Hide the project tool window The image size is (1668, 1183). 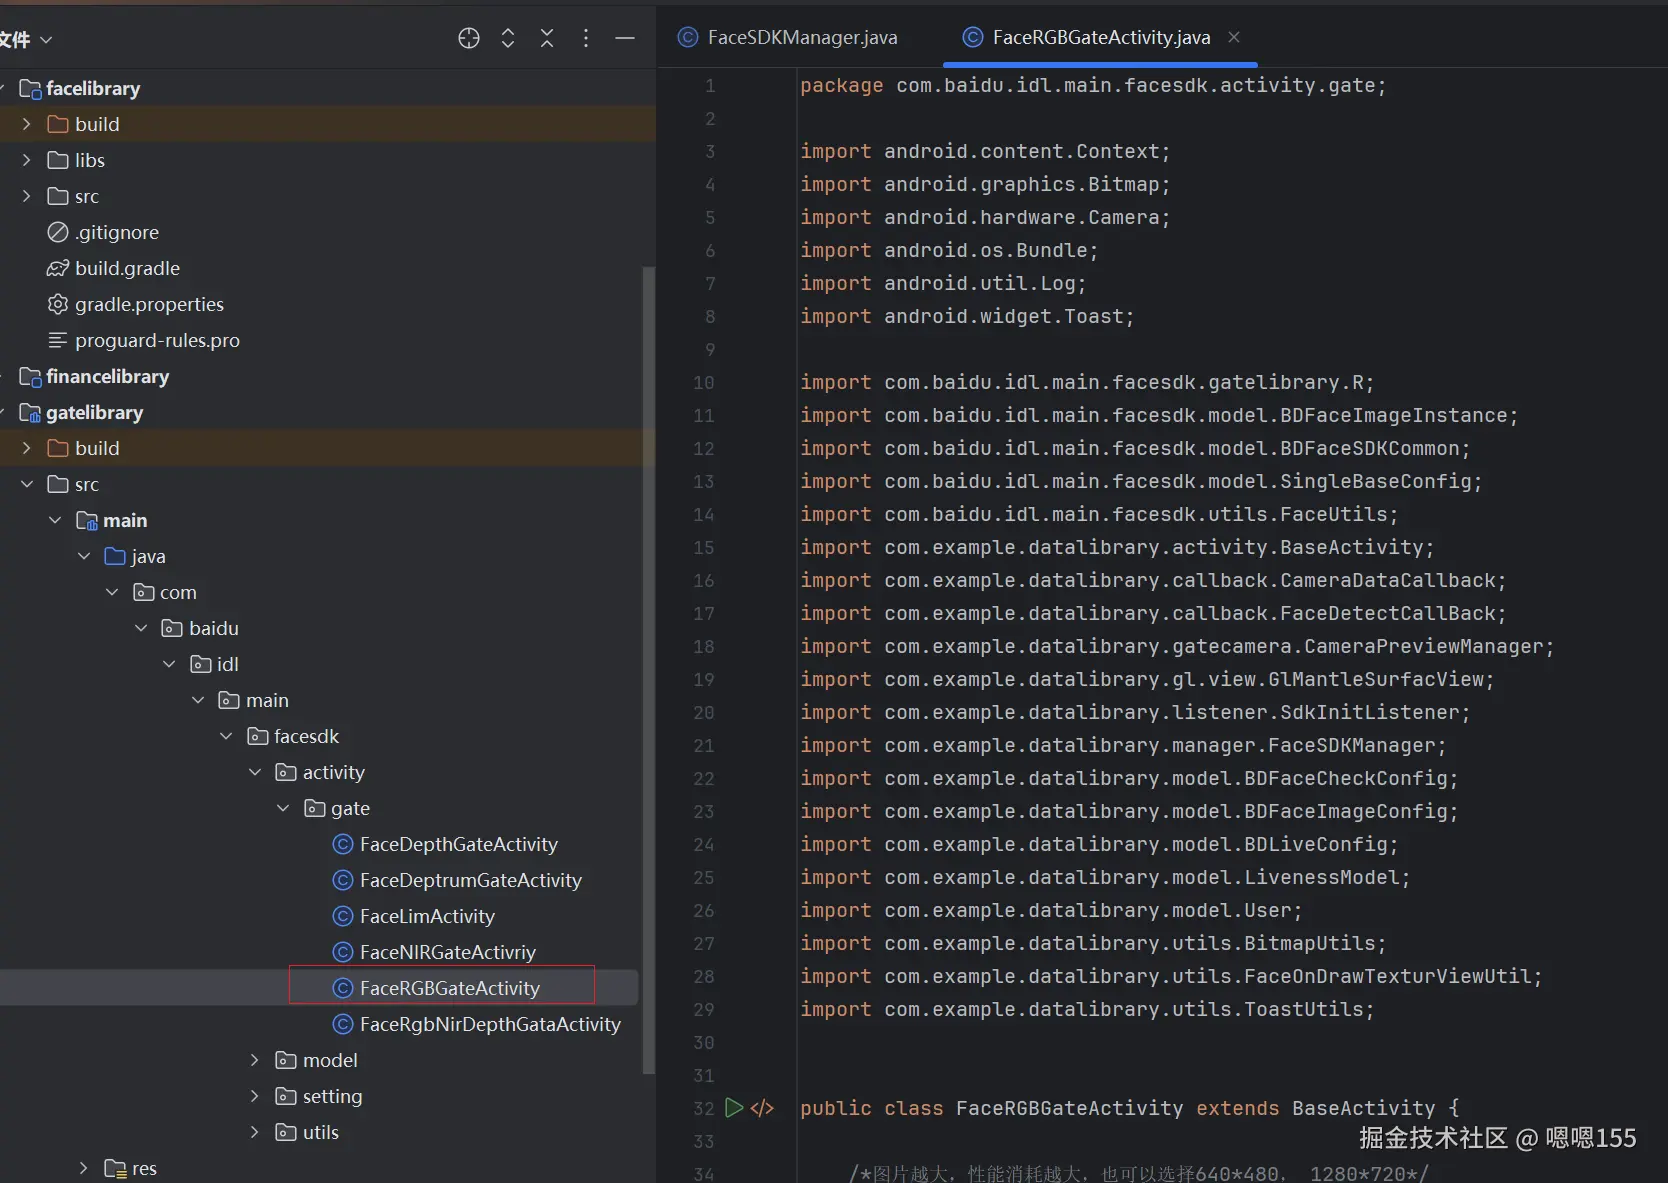625,39
